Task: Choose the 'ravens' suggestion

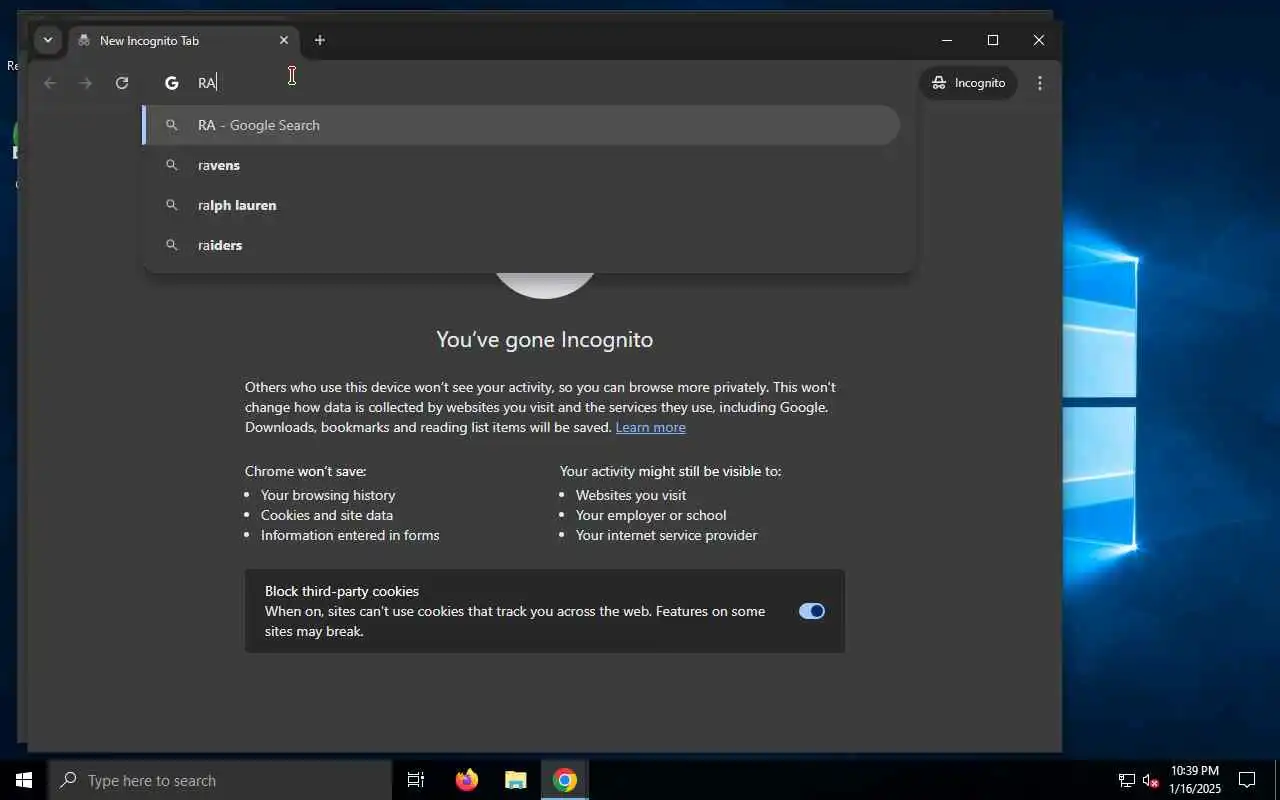Action: [522, 165]
